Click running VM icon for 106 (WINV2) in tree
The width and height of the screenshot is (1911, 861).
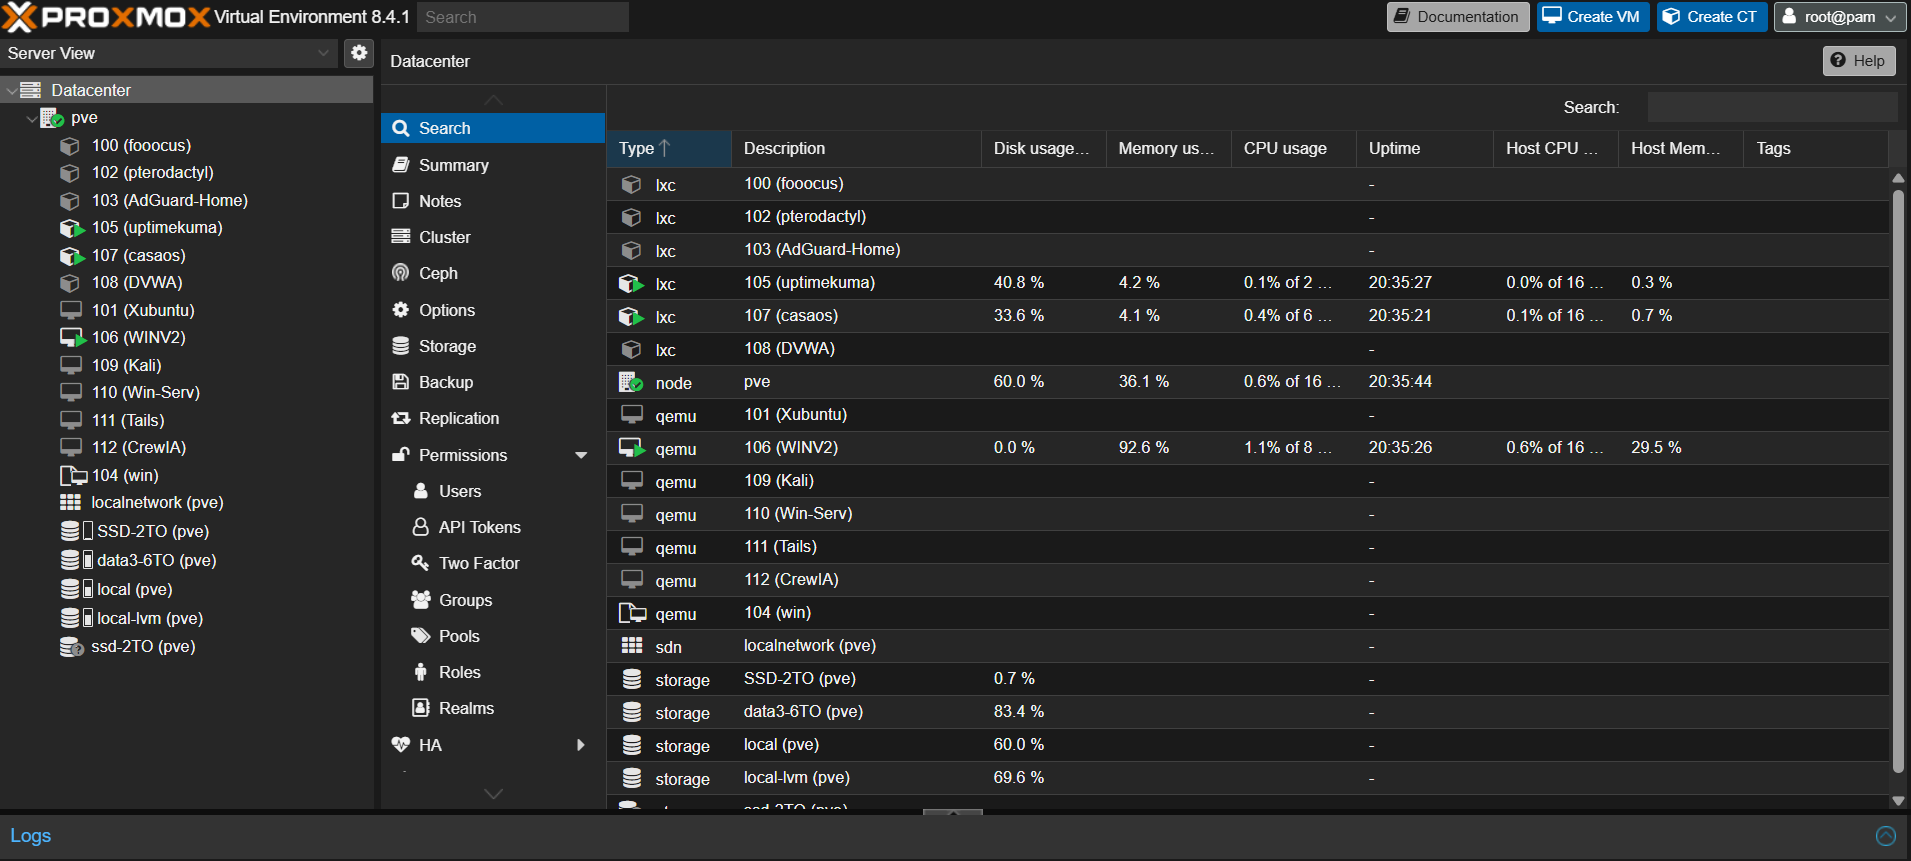[72, 338]
